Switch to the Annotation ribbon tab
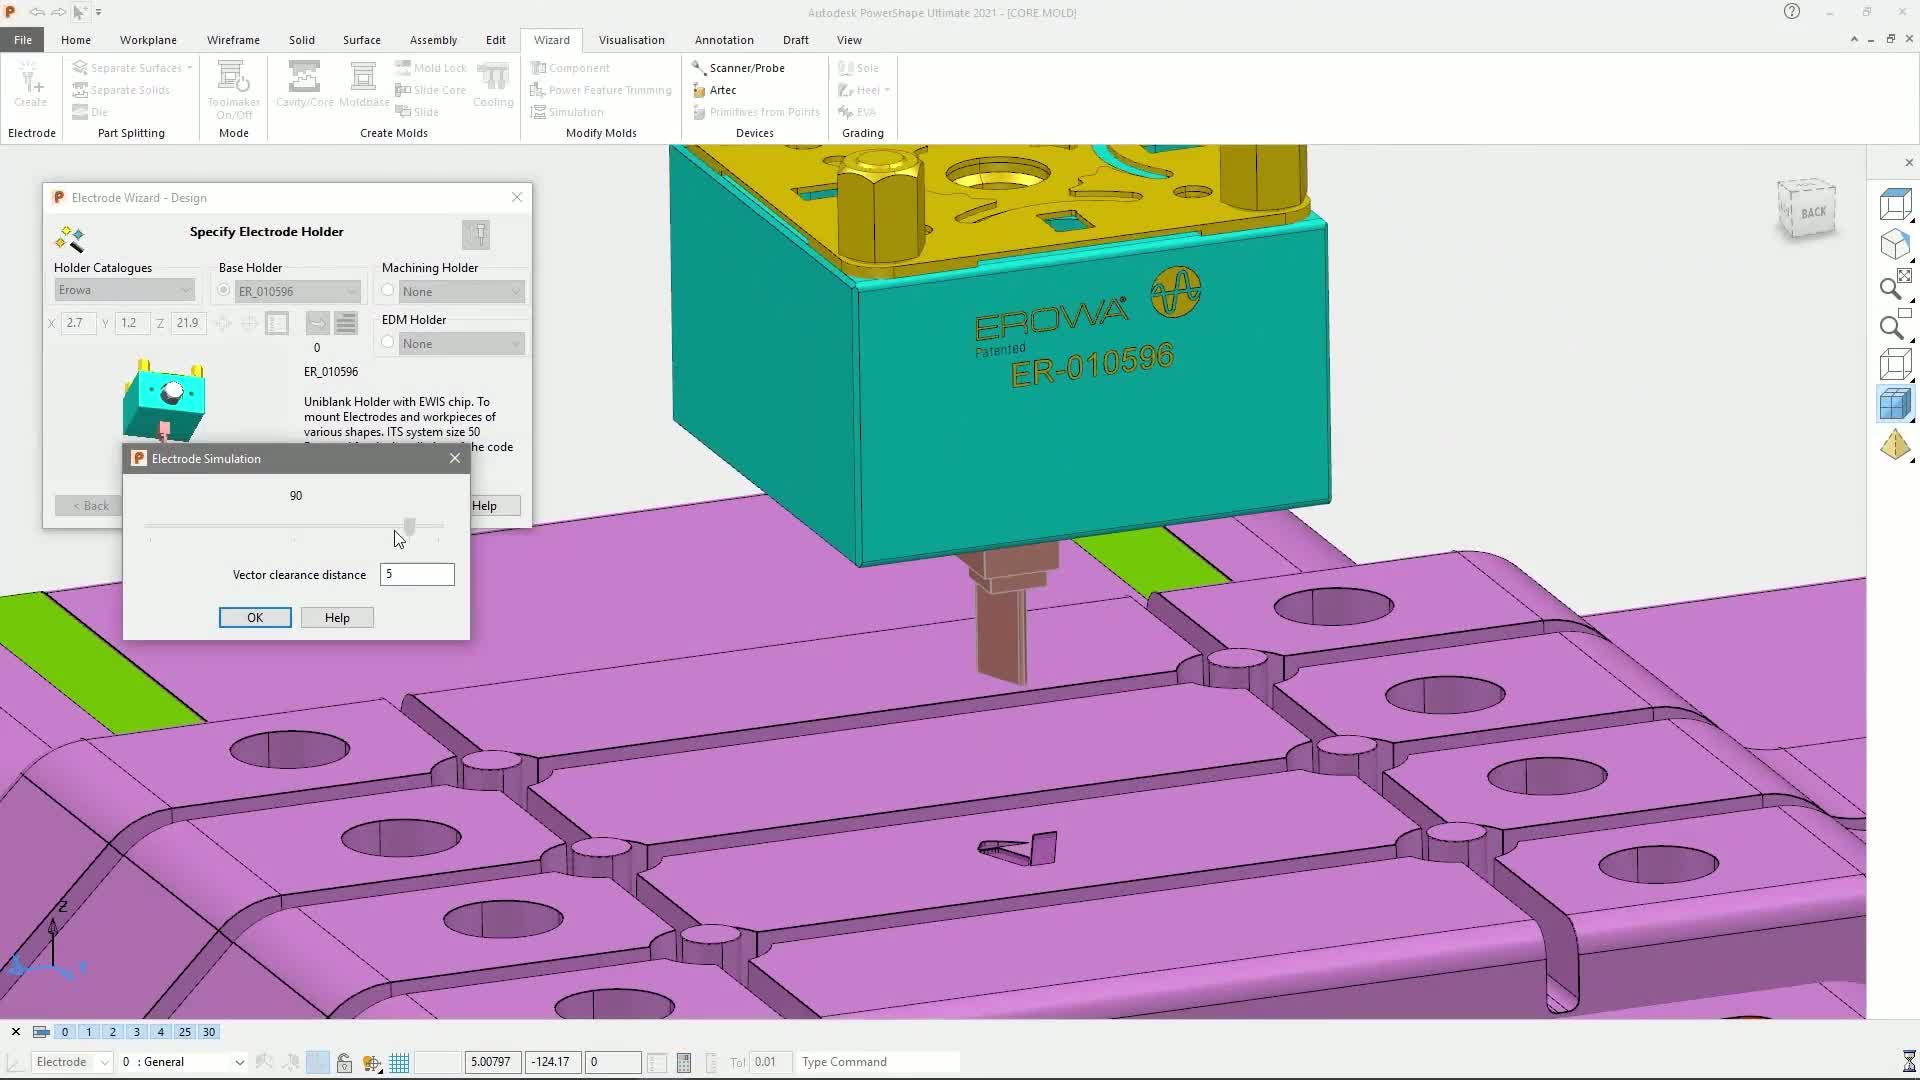 pyautogui.click(x=724, y=40)
